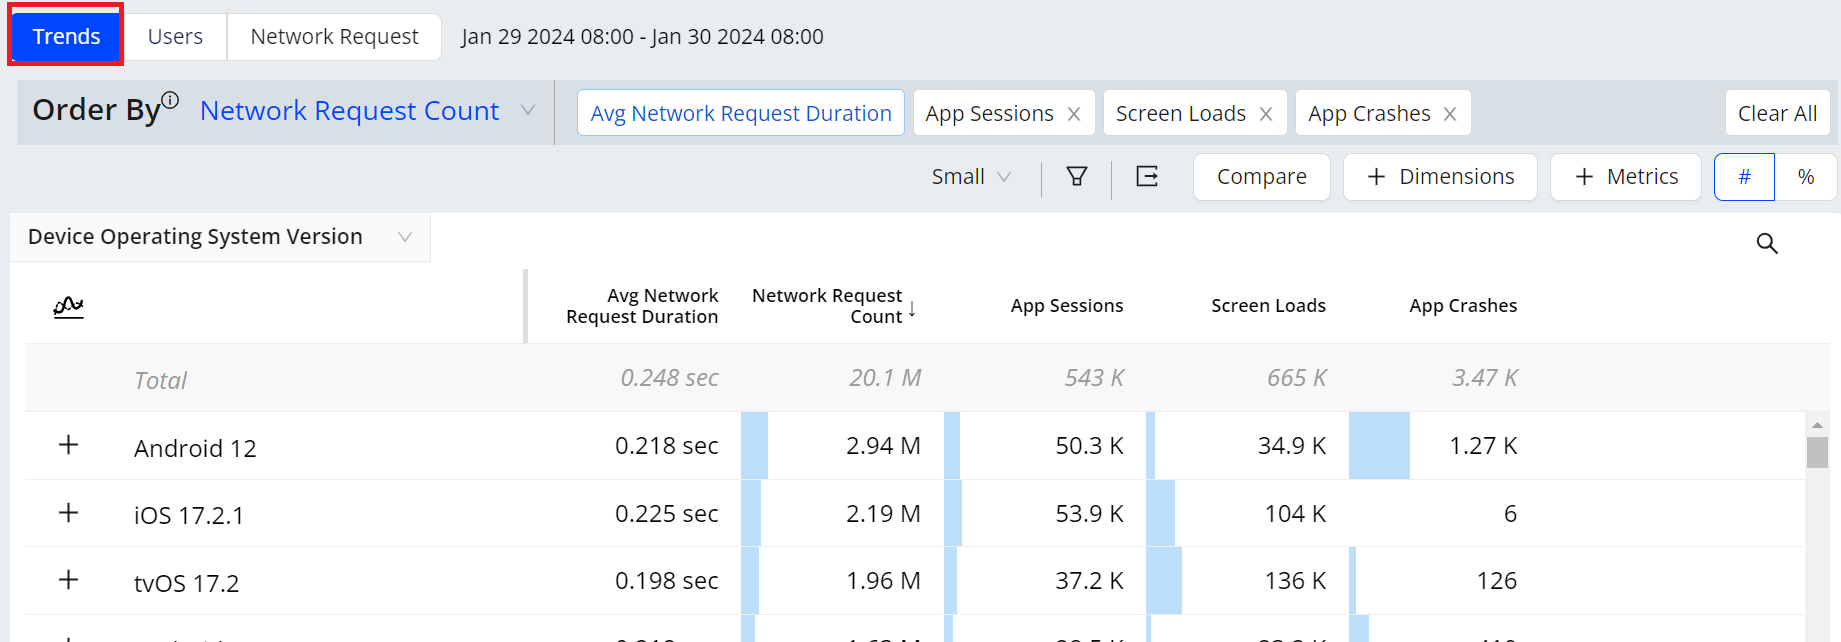
Task: Open the Small size dropdown
Action: pos(971,177)
